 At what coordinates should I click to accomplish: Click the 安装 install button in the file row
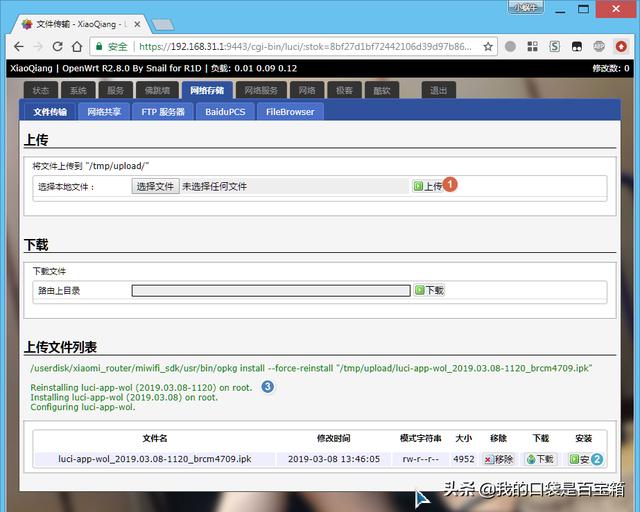[580, 459]
